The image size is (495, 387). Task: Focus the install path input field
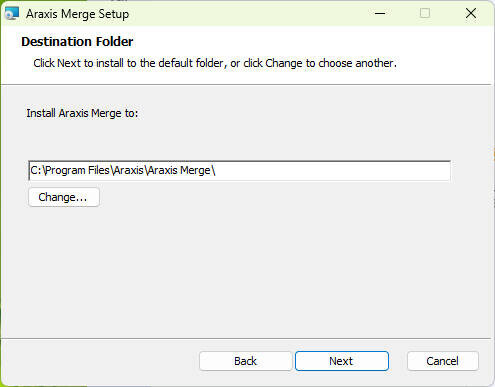(239, 170)
